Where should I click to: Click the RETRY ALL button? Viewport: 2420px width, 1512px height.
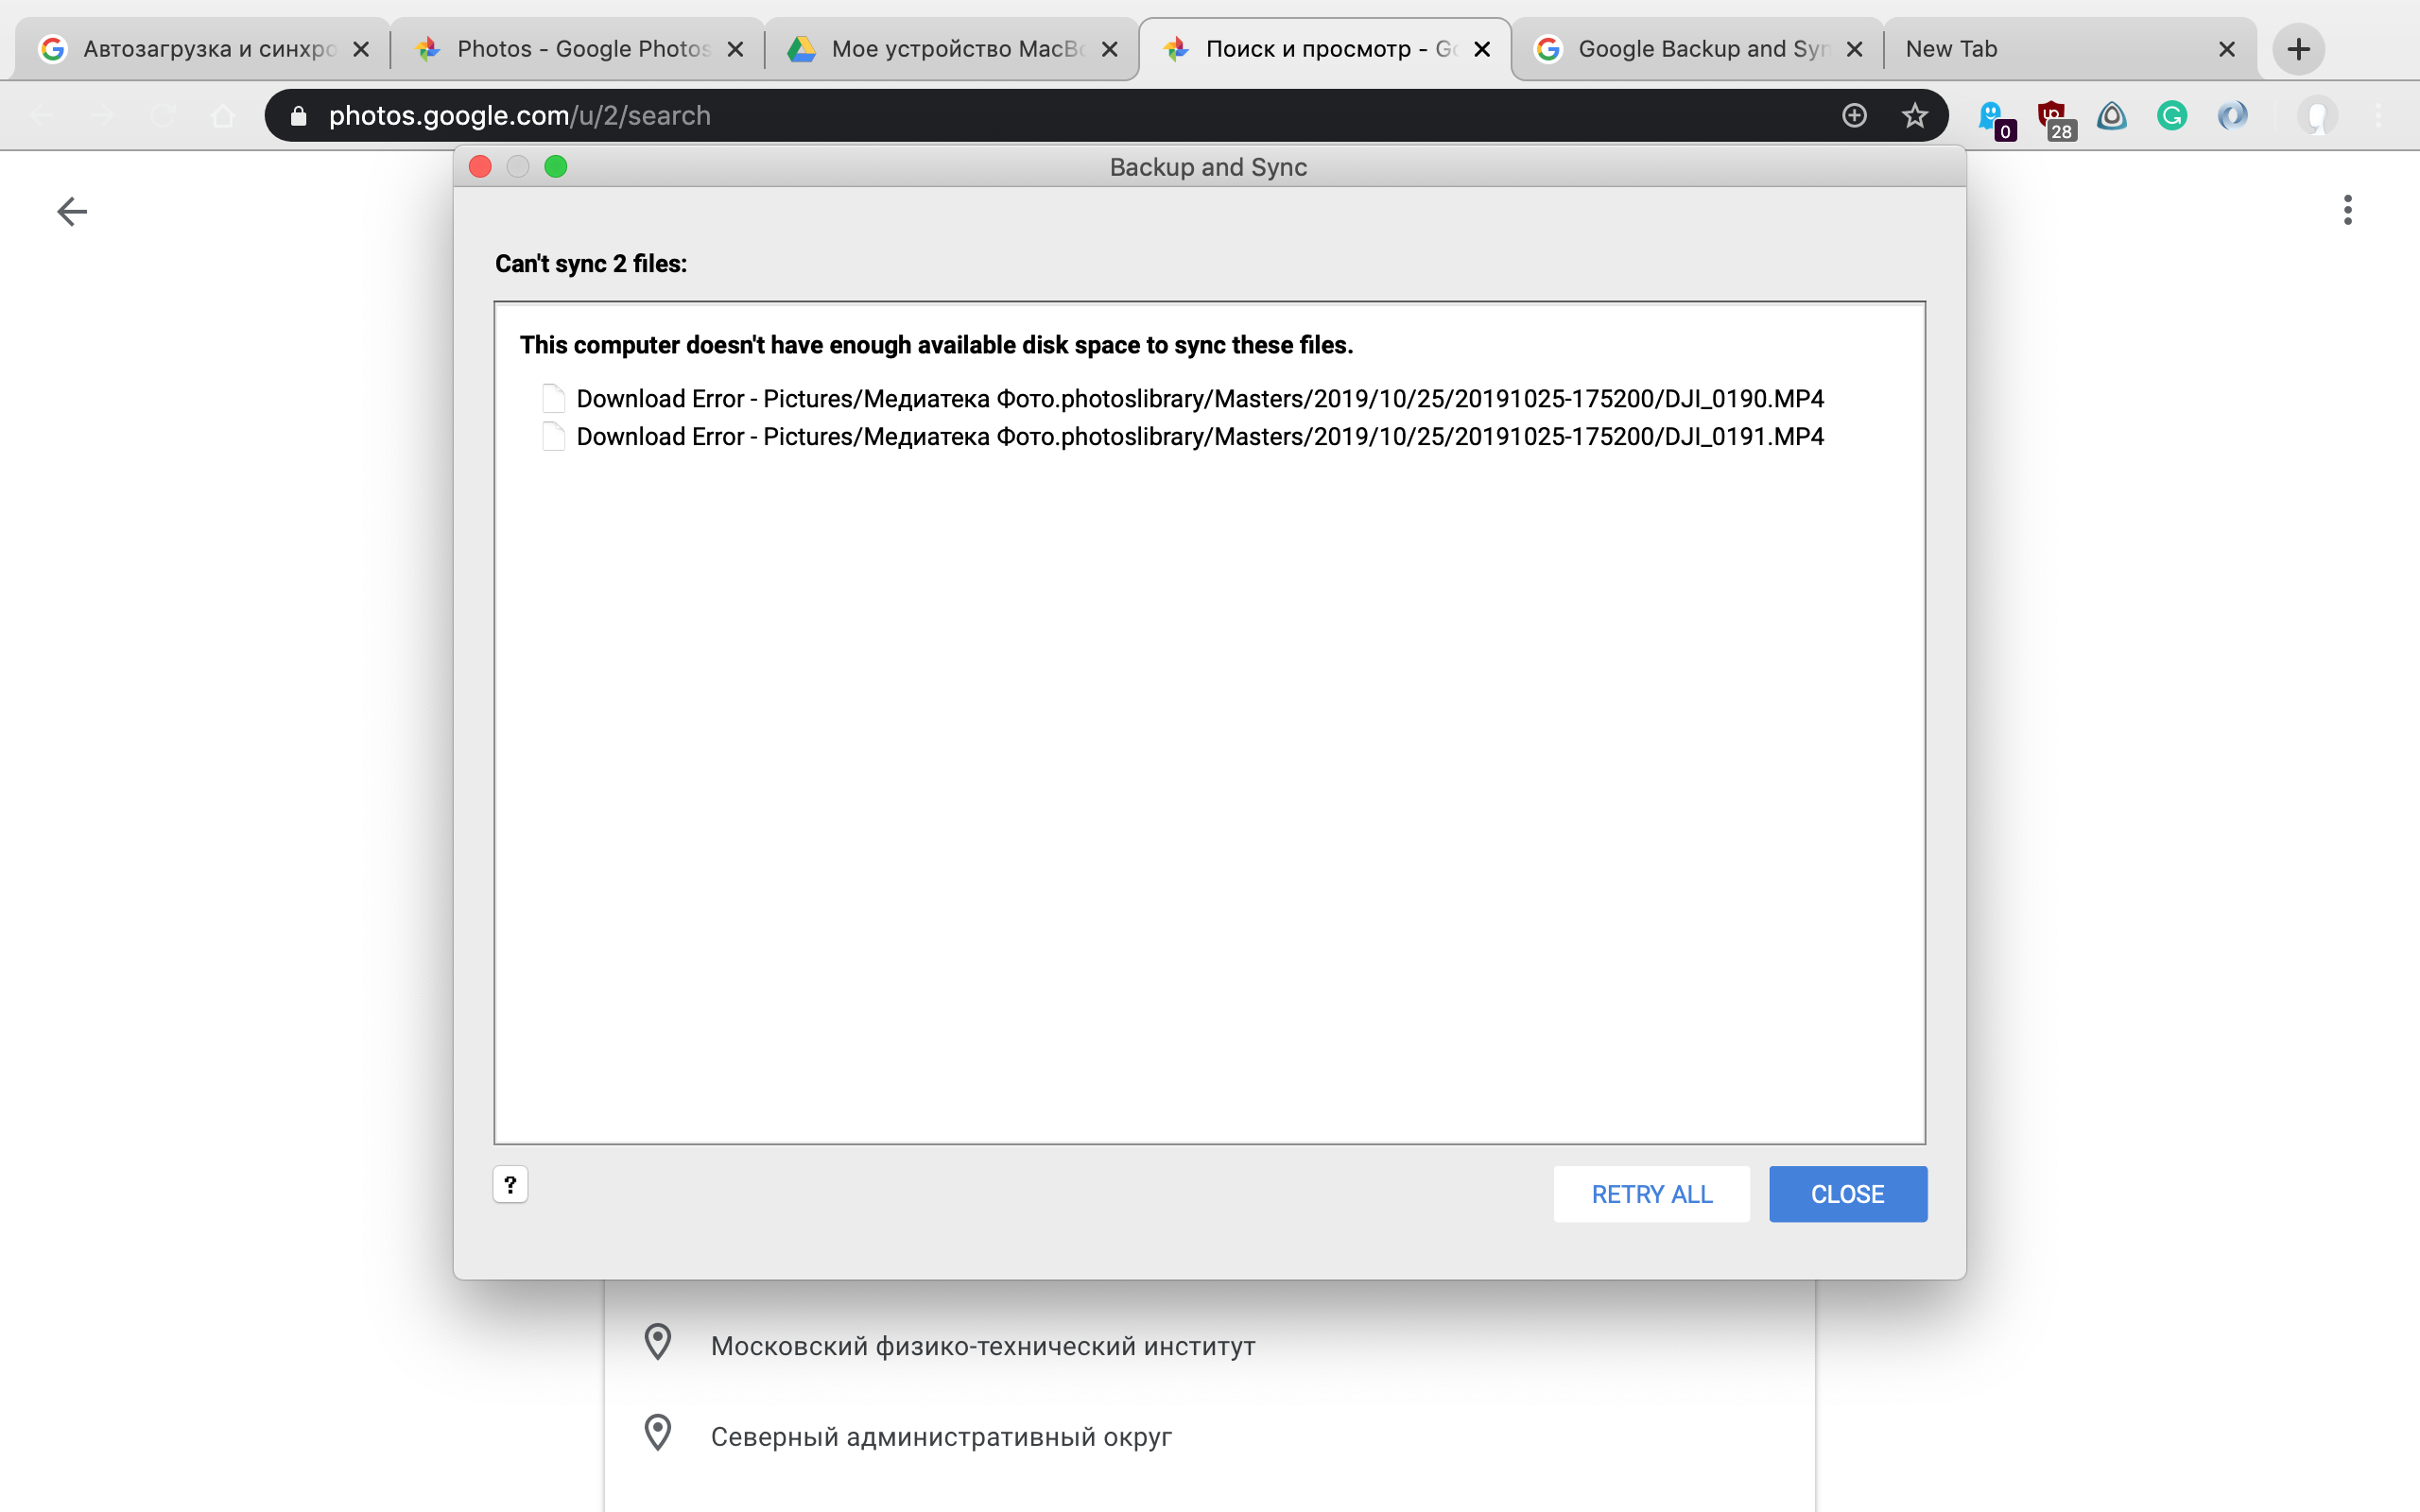pos(1651,1193)
